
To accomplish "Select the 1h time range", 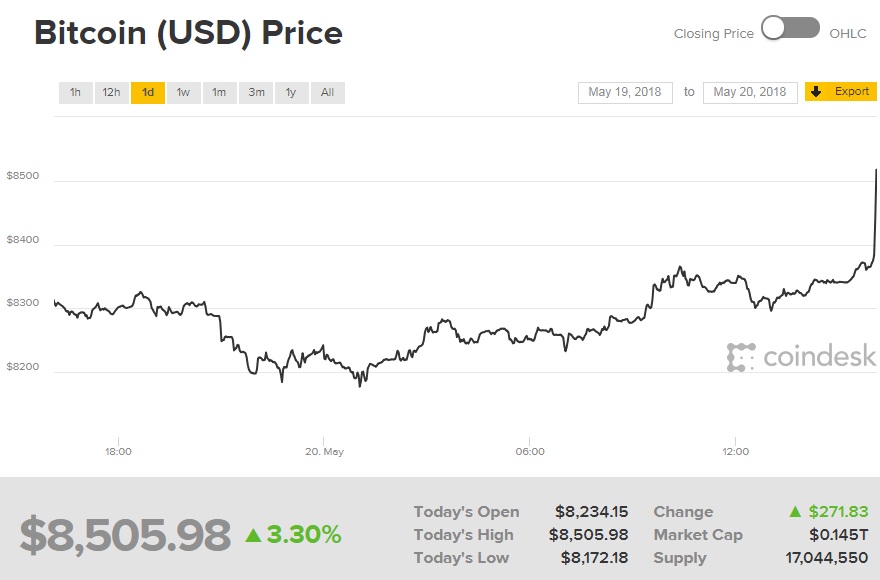I will pos(75,92).
